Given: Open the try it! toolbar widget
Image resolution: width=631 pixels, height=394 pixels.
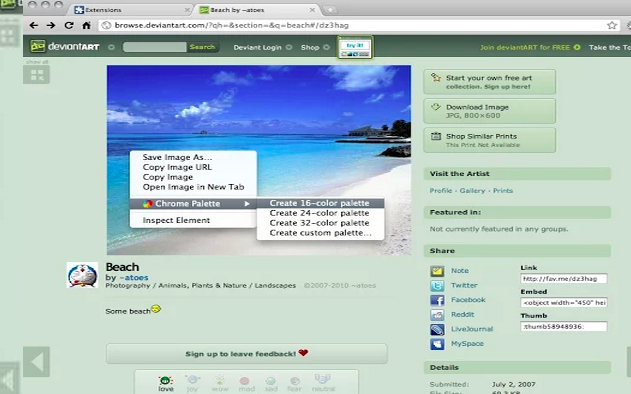Looking at the screenshot, I should [355, 47].
